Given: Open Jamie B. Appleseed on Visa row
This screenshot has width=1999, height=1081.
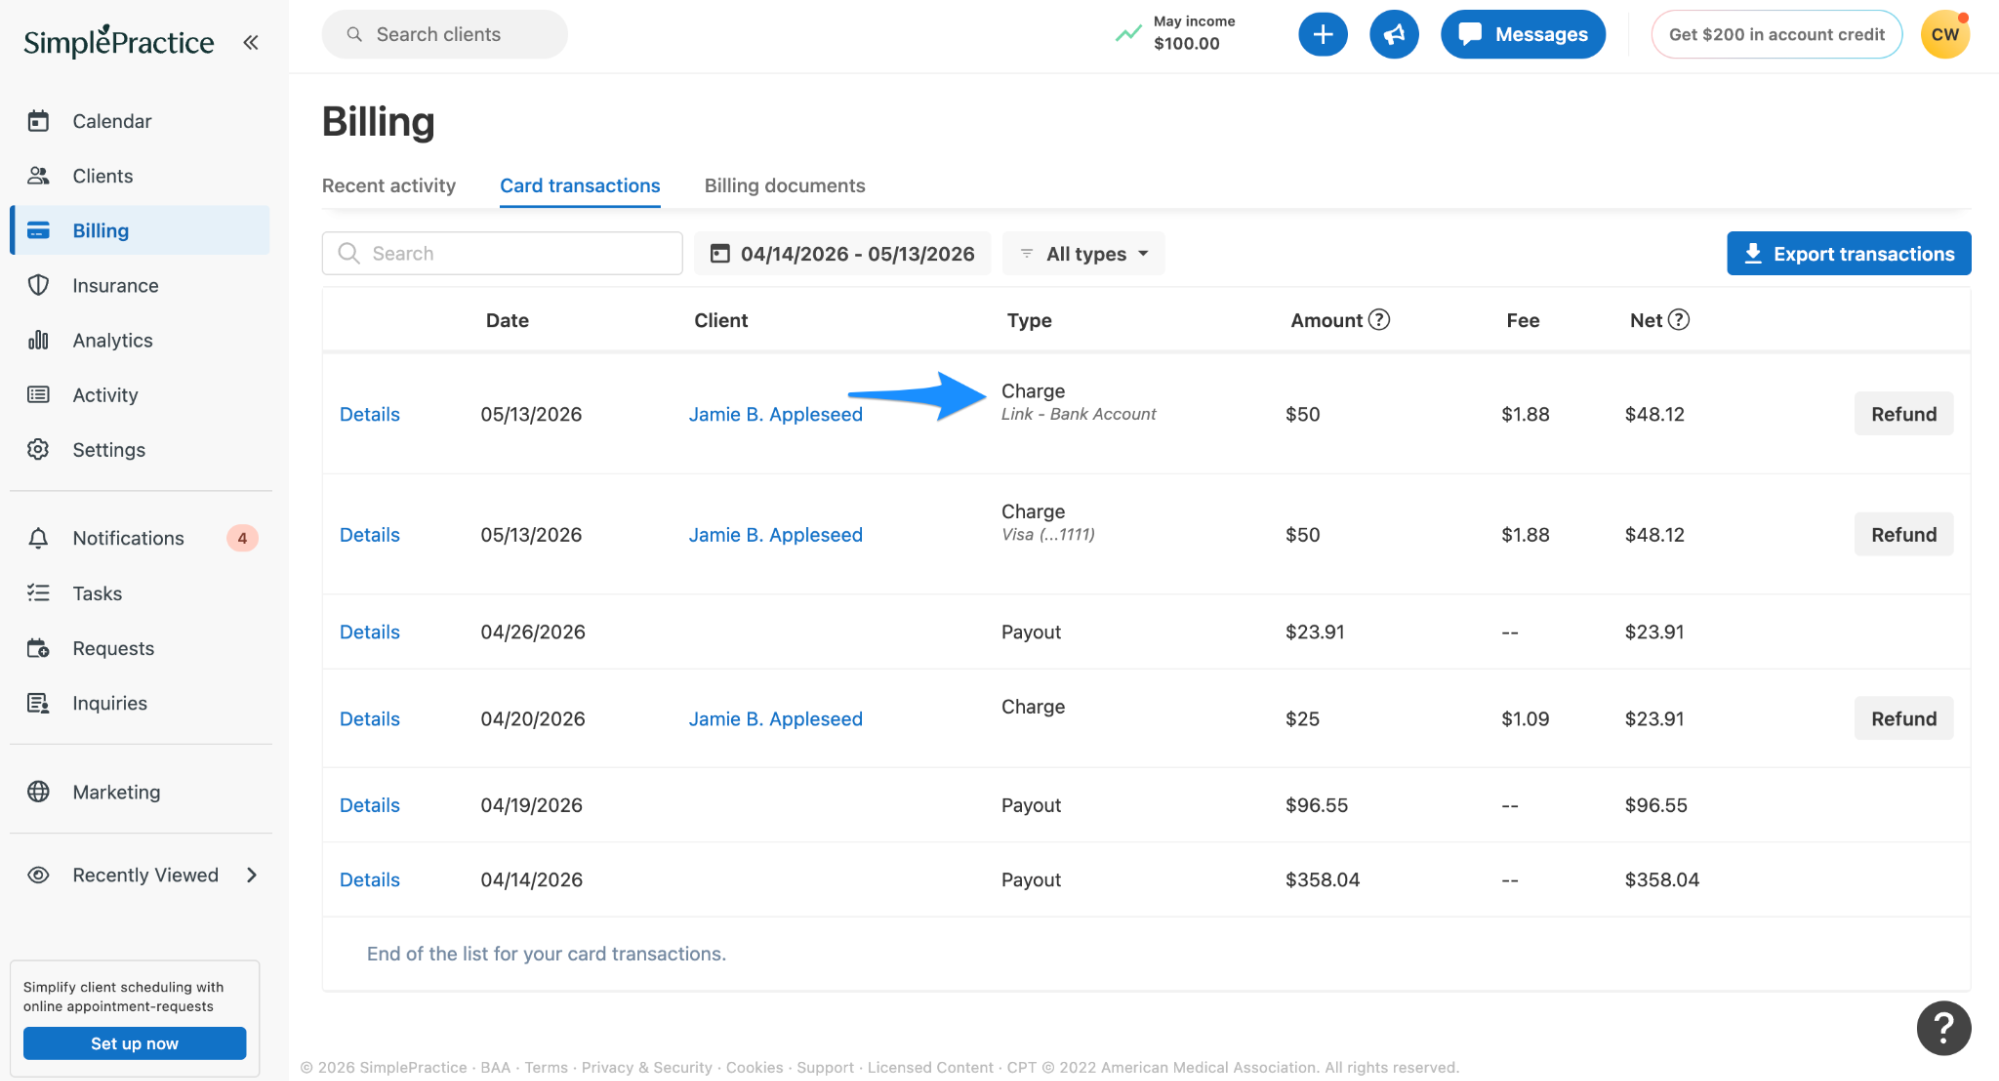Looking at the screenshot, I should (775, 535).
